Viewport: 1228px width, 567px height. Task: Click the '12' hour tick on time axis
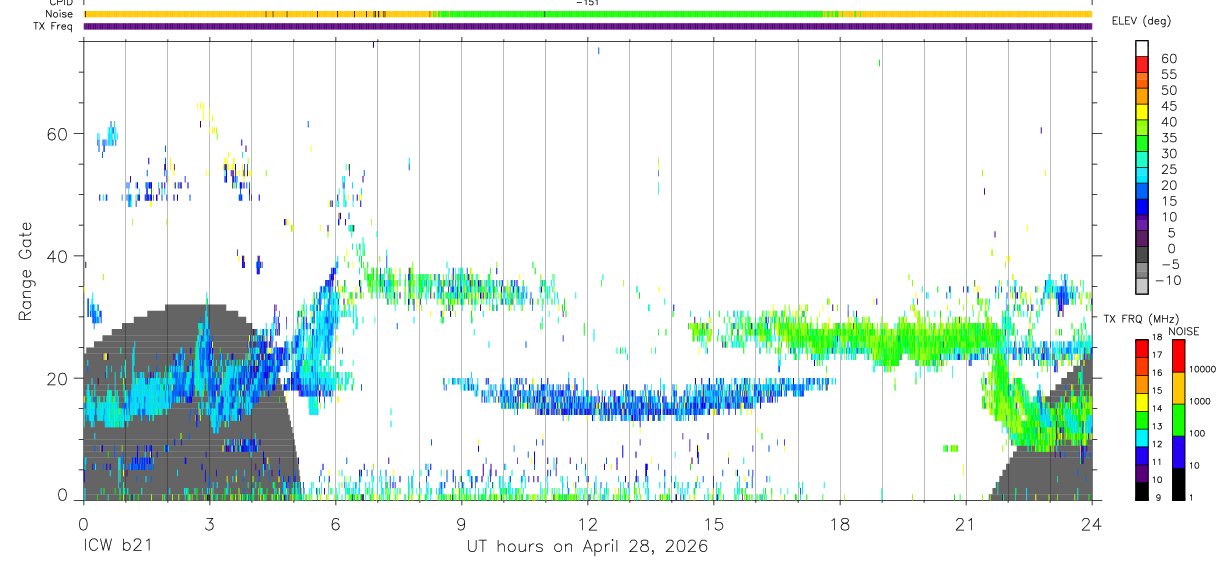click(587, 524)
